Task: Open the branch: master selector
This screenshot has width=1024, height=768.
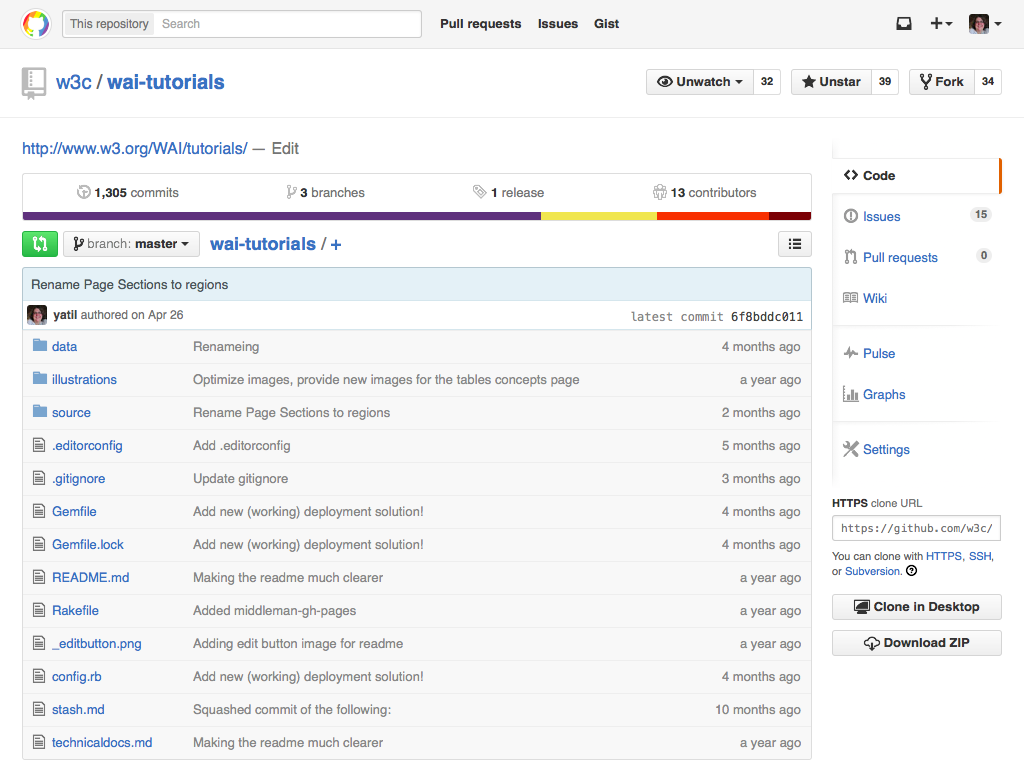Action: tap(131, 244)
